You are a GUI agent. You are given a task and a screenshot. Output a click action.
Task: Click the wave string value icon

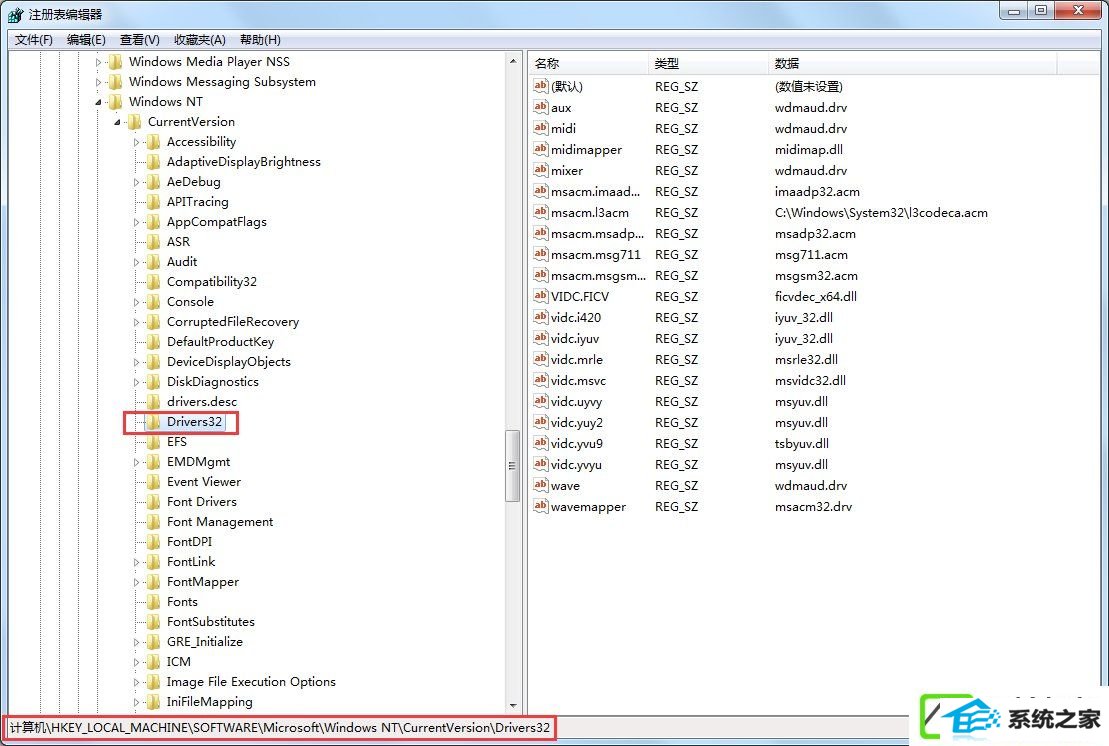540,485
